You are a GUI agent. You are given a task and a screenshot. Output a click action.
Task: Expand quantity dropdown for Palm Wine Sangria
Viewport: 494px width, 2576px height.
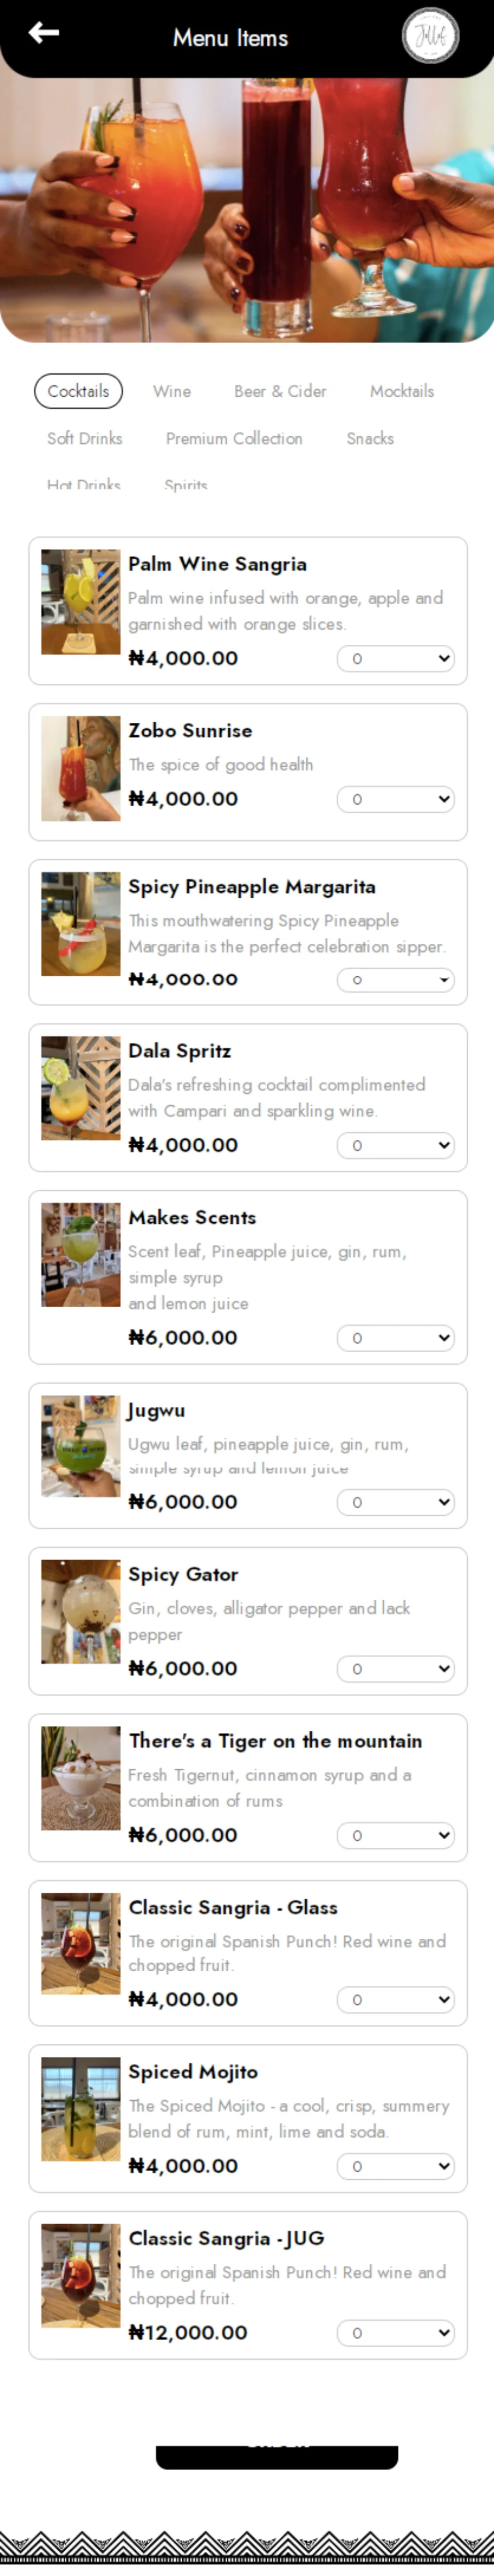pyautogui.click(x=396, y=659)
